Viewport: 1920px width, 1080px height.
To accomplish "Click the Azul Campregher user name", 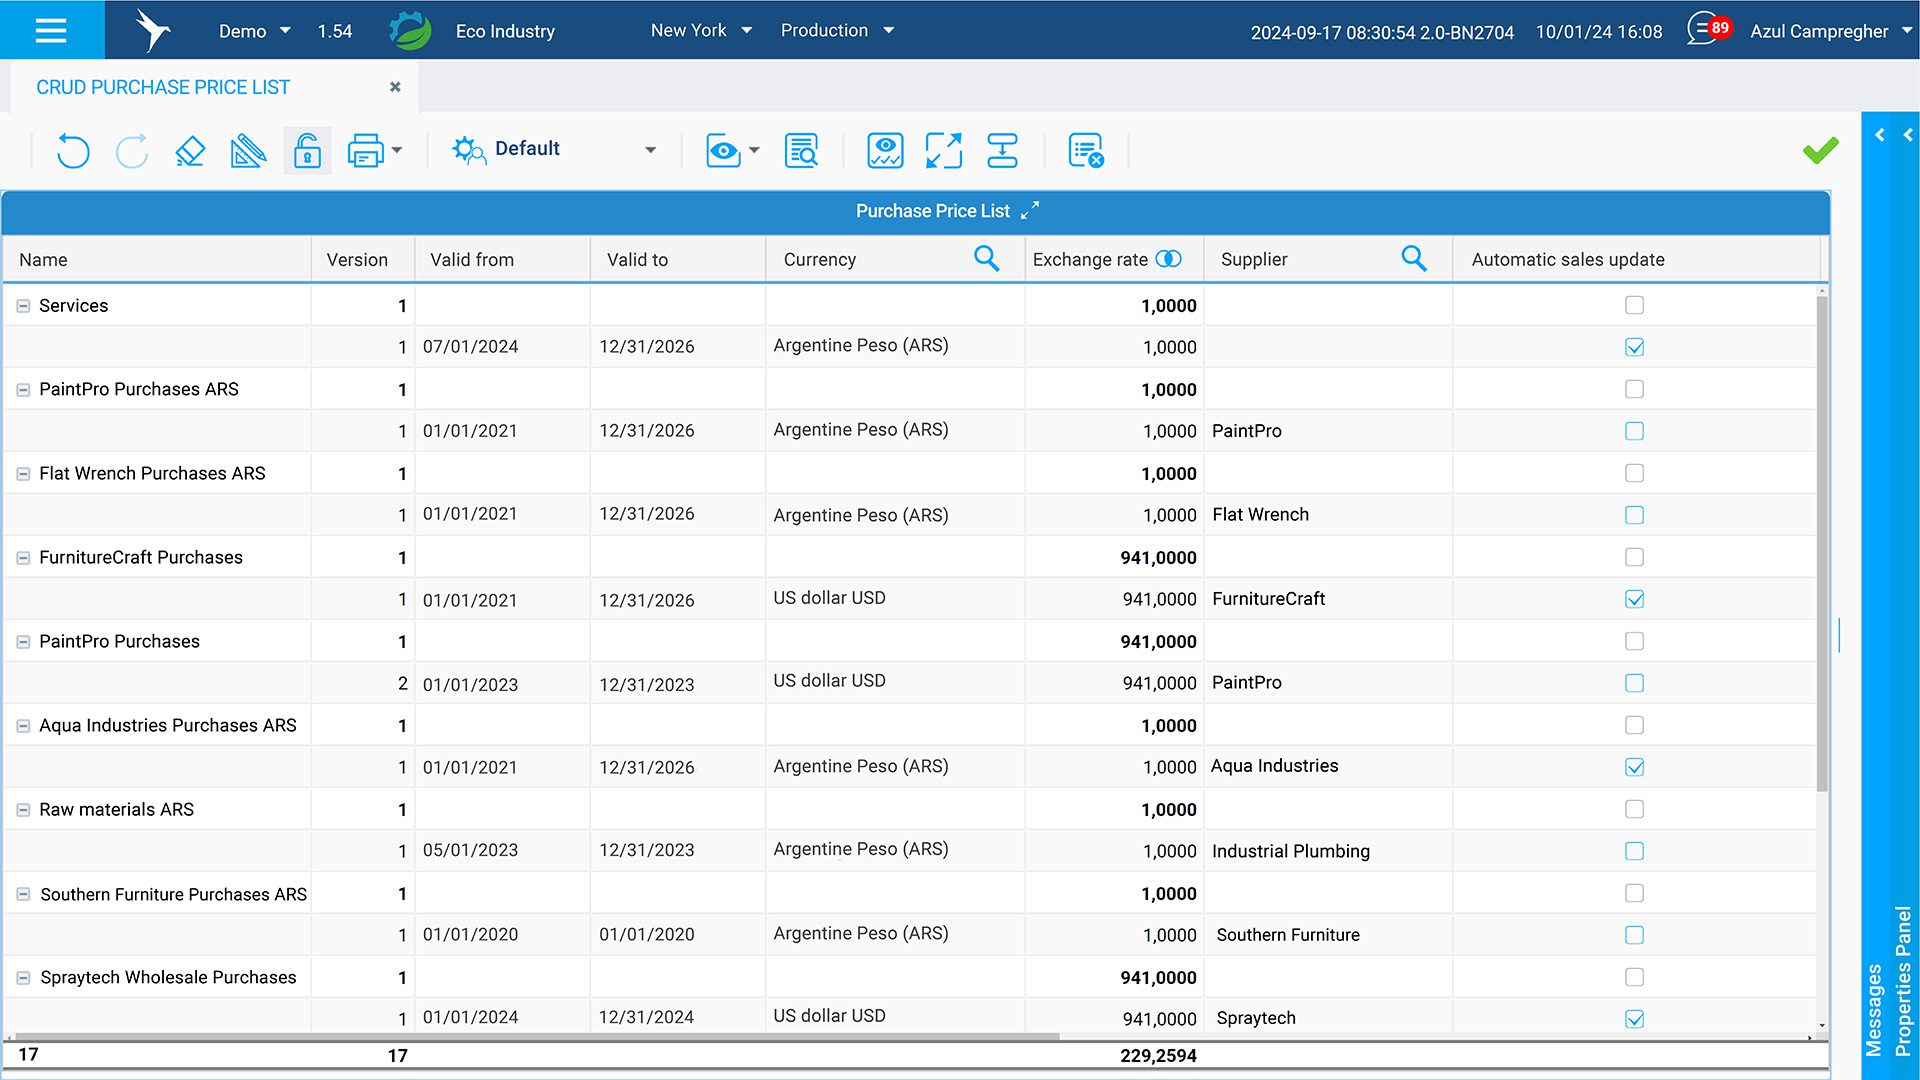I will pyautogui.click(x=1818, y=31).
